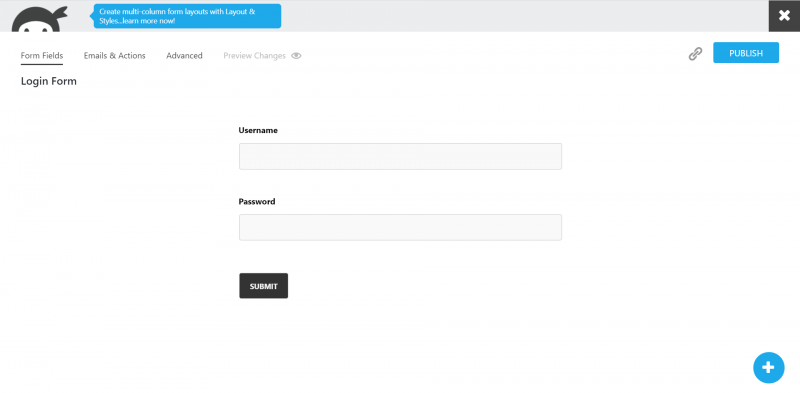Click the Ninja Forms logo icon

(39, 19)
